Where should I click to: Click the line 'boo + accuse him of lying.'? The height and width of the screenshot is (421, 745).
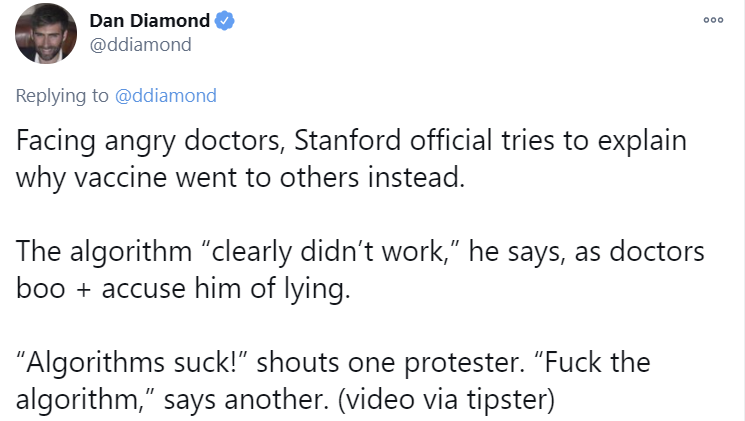click(183, 288)
